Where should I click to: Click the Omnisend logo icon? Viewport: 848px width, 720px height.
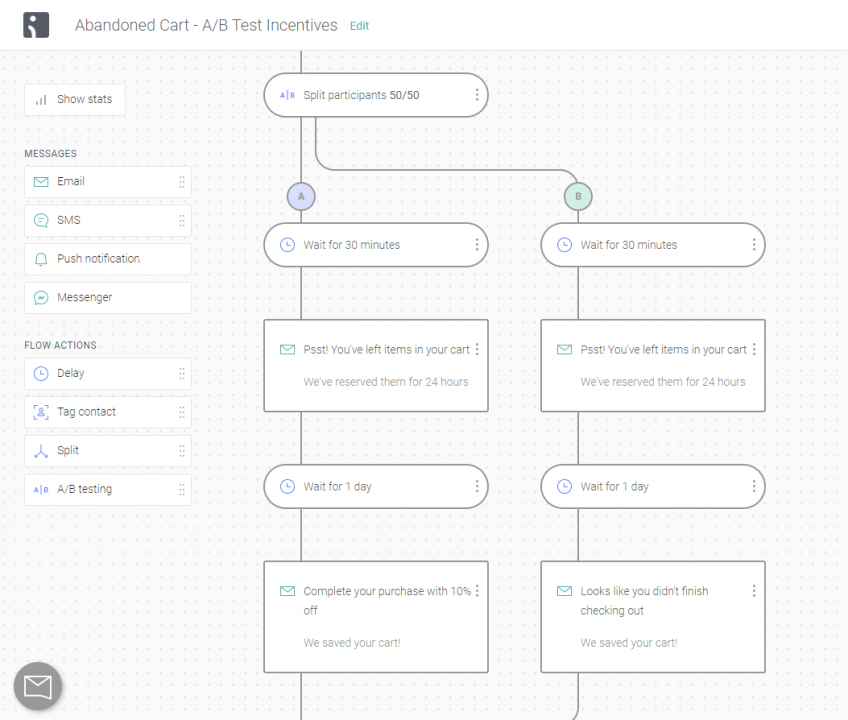point(36,25)
